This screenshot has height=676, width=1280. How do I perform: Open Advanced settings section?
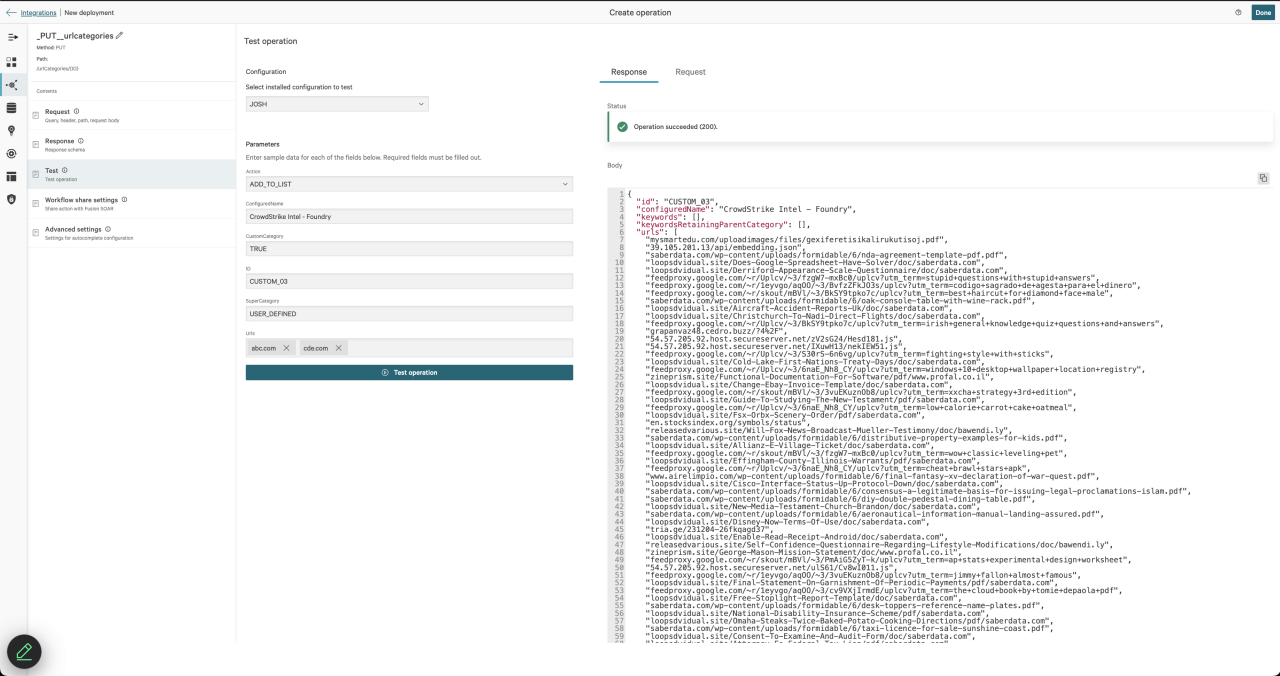(x=132, y=232)
